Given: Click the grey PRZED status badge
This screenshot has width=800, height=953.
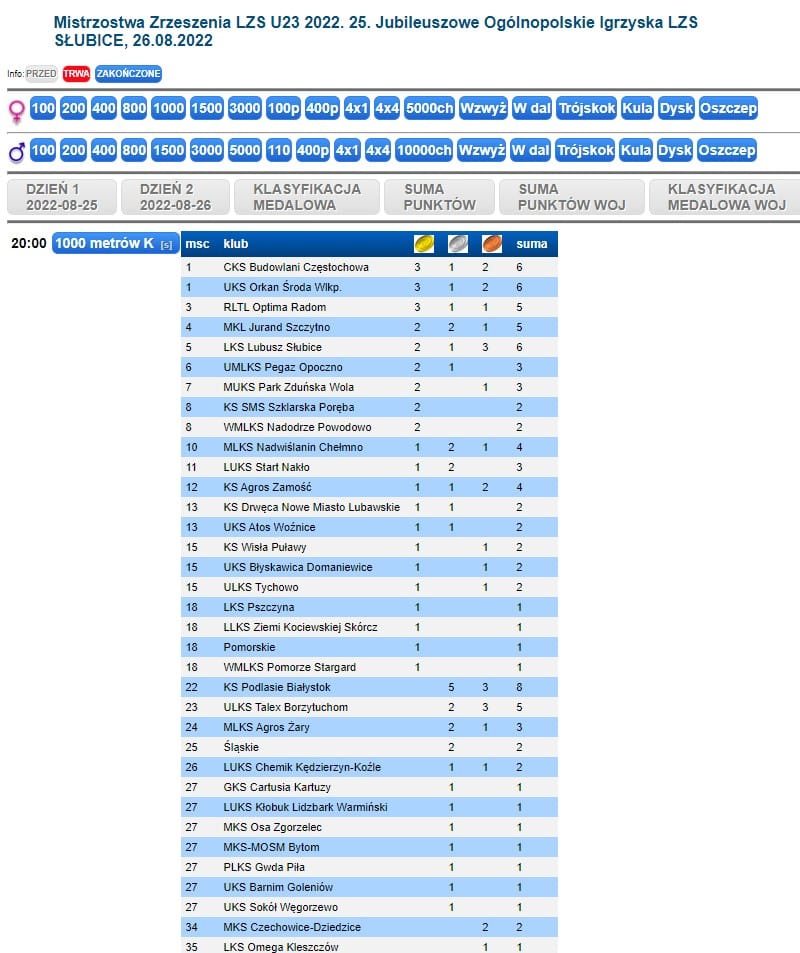Looking at the screenshot, I should 41,74.
